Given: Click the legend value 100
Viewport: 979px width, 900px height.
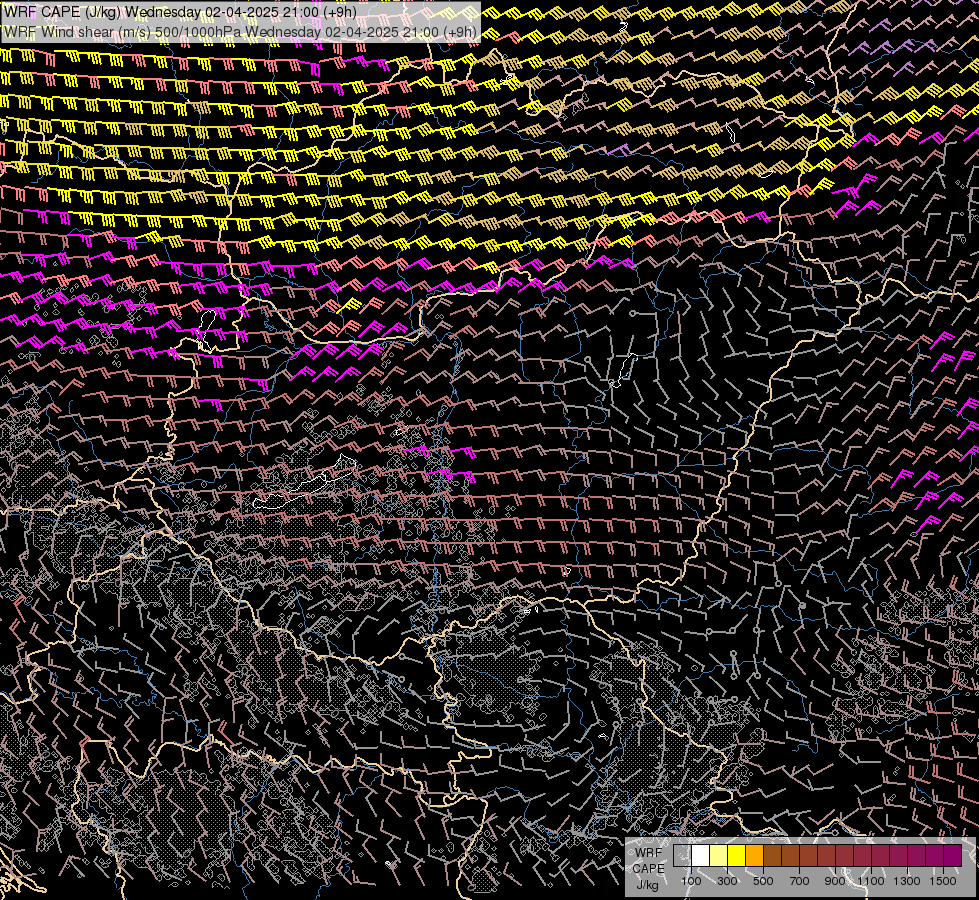Looking at the screenshot, I should point(691,881).
